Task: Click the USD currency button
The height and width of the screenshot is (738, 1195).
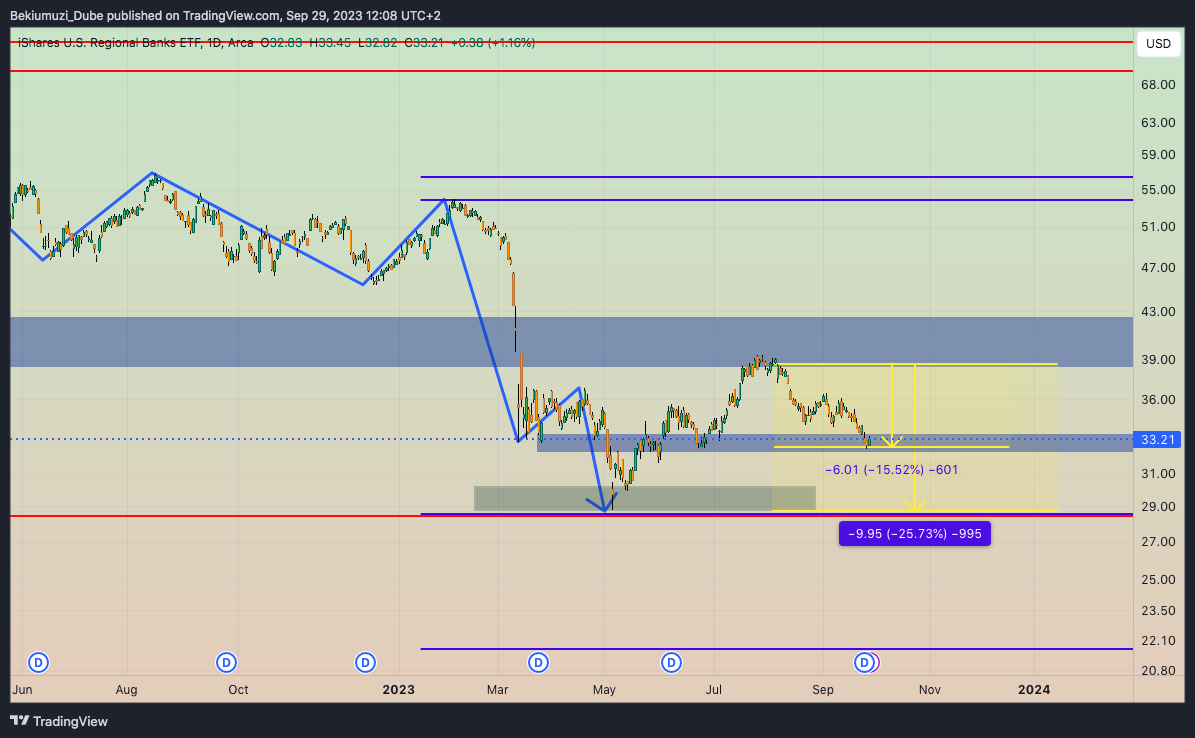Action: click(x=1158, y=43)
